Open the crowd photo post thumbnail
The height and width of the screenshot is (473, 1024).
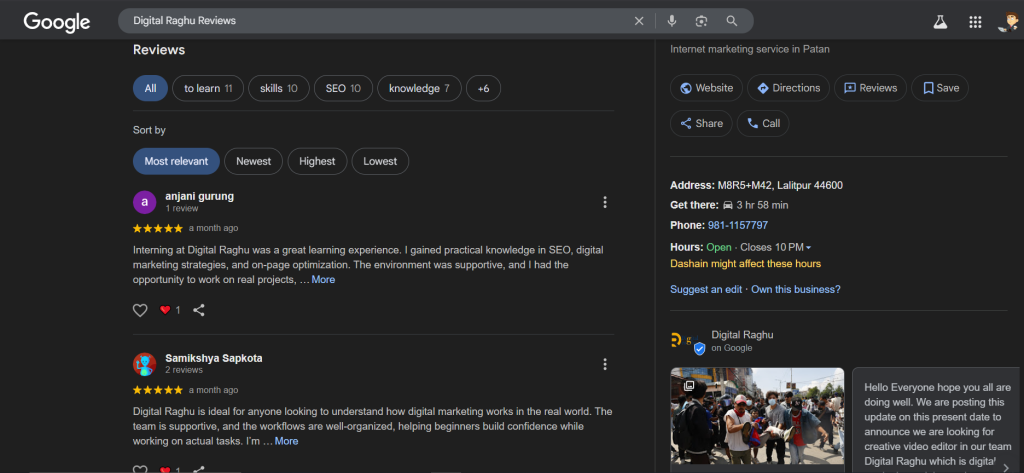click(x=758, y=416)
